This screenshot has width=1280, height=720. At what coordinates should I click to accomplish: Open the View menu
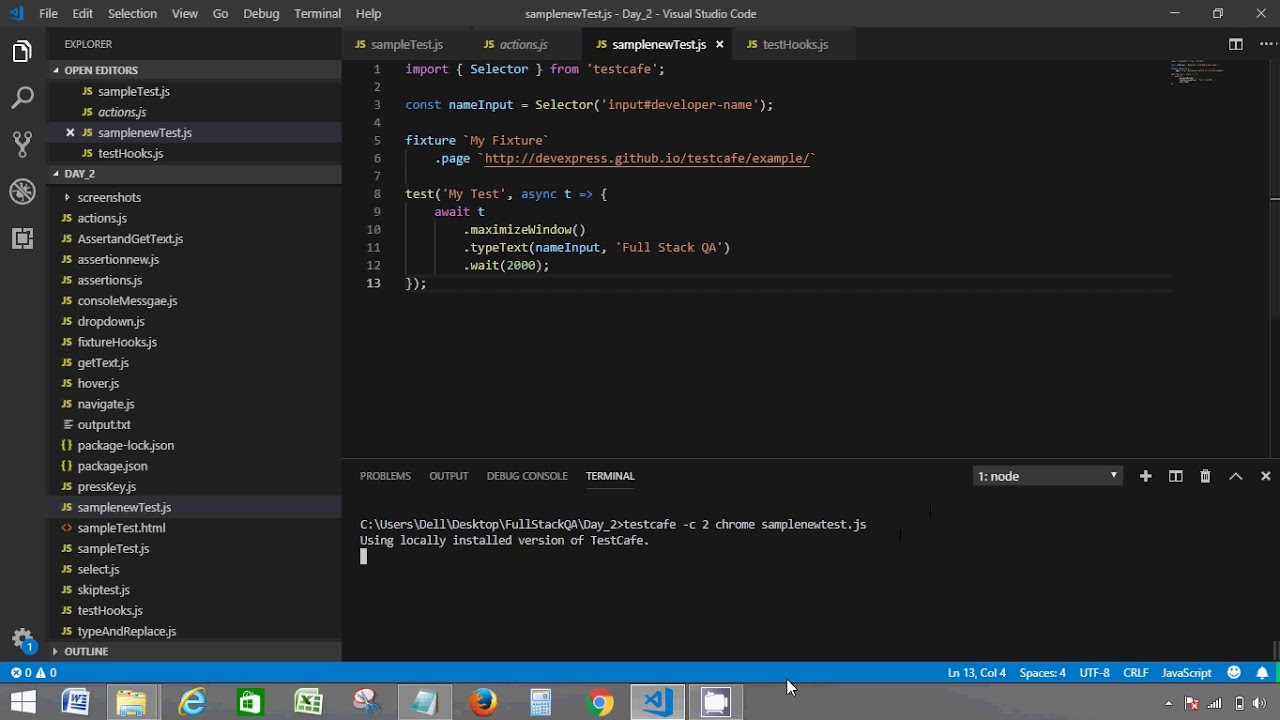point(185,13)
